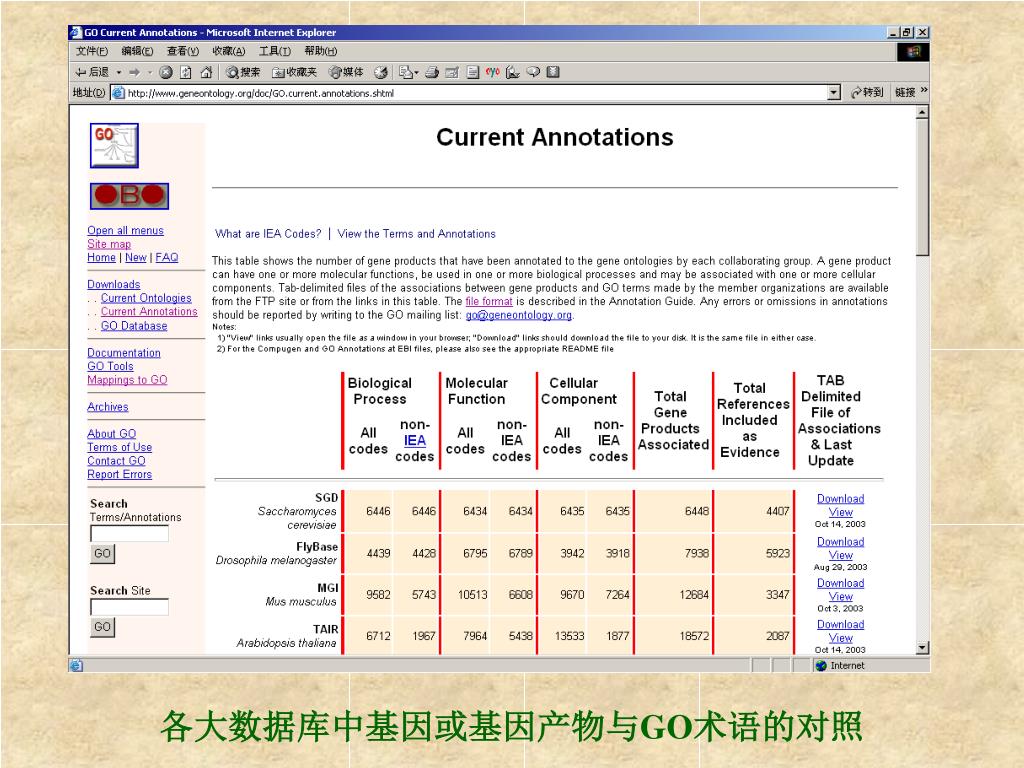
Task: Click the Back (后退) toolbar button
Action: (92, 72)
